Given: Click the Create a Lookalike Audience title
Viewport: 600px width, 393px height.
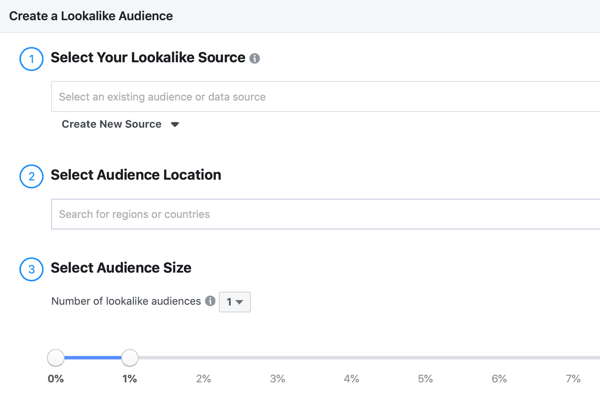Looking at the screenshot, I should click(91, 16).
